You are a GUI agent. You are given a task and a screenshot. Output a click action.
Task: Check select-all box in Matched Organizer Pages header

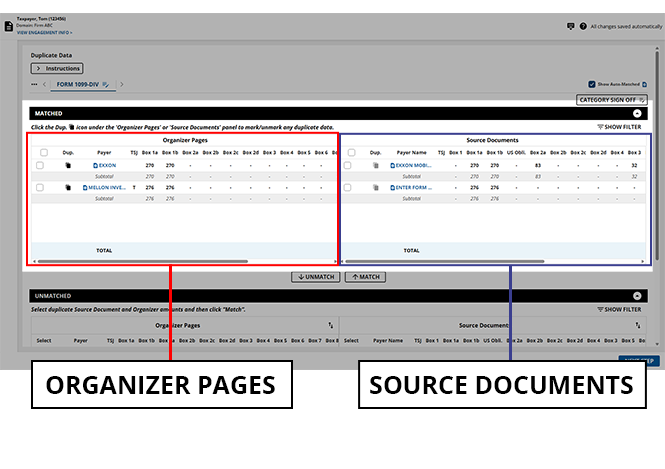click(44, 153)
